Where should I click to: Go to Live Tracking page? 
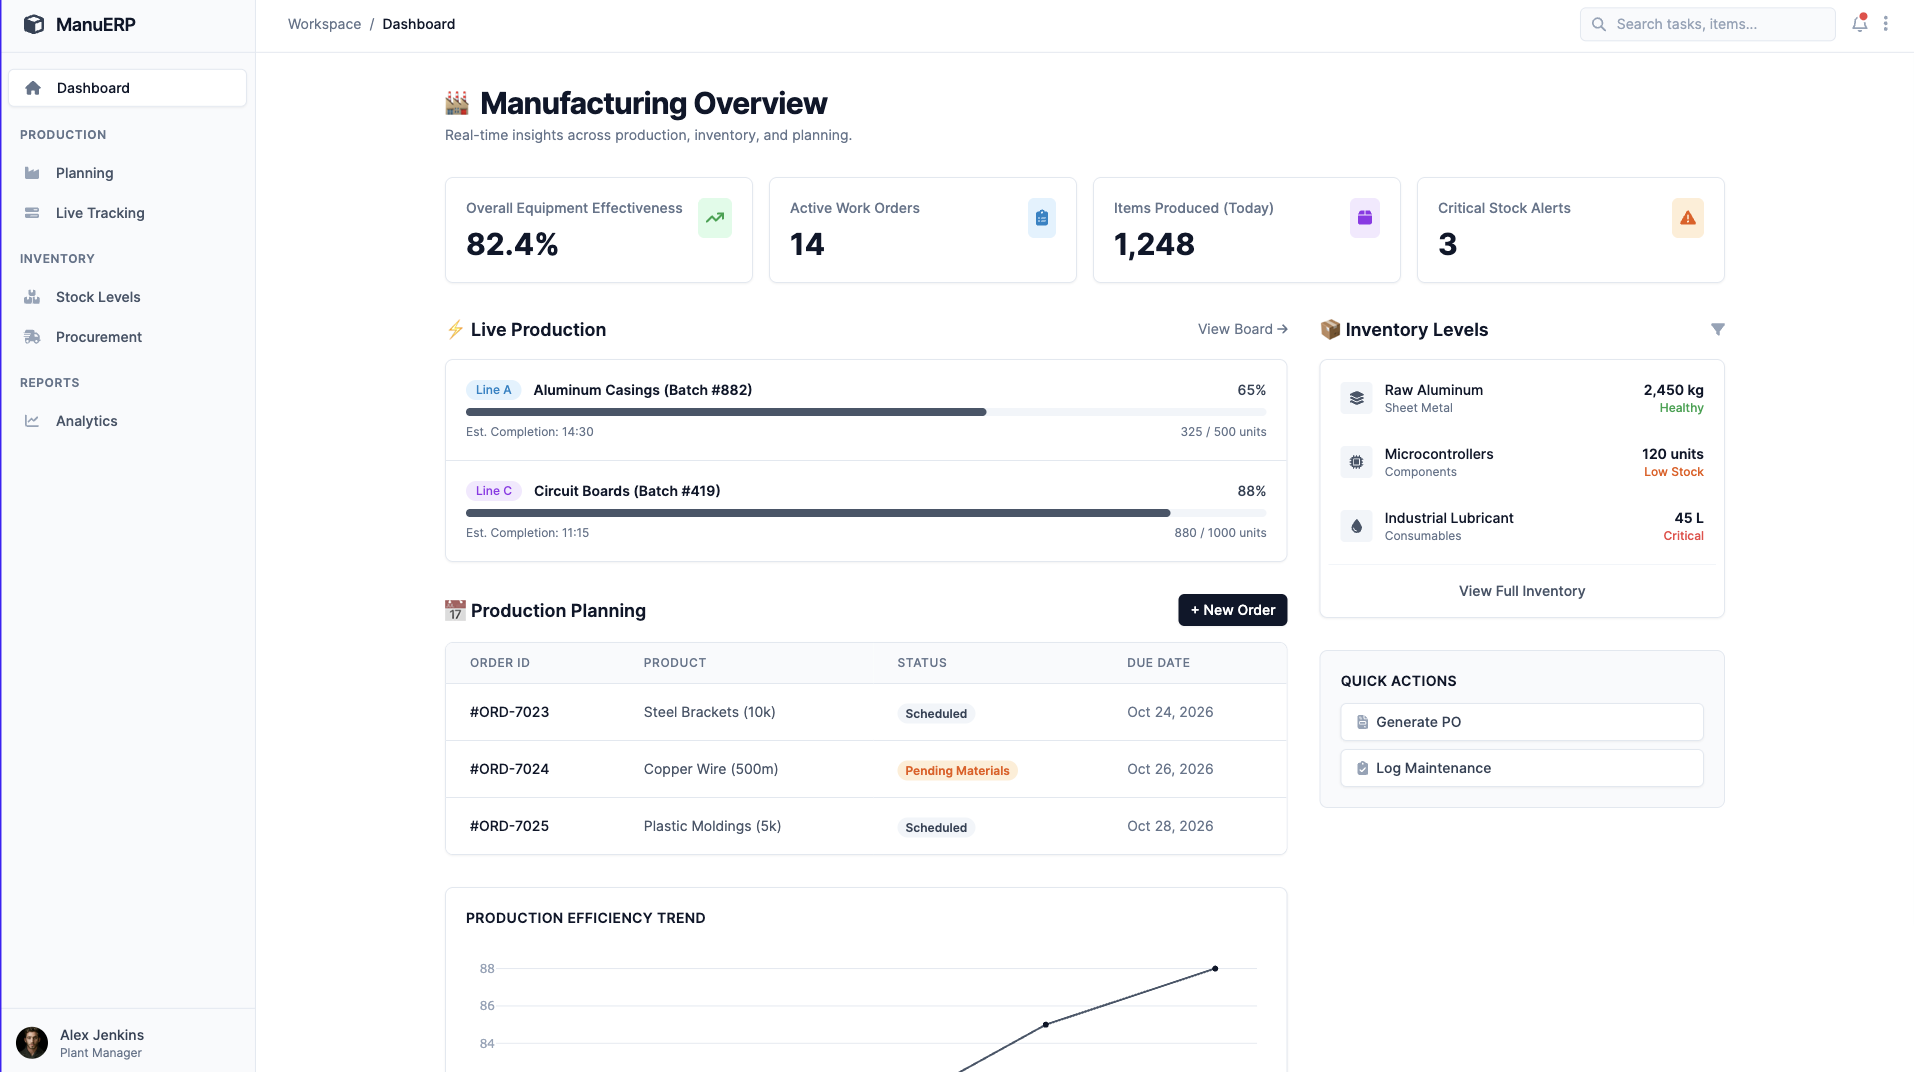pyautogui.click(x=100, y=213)
